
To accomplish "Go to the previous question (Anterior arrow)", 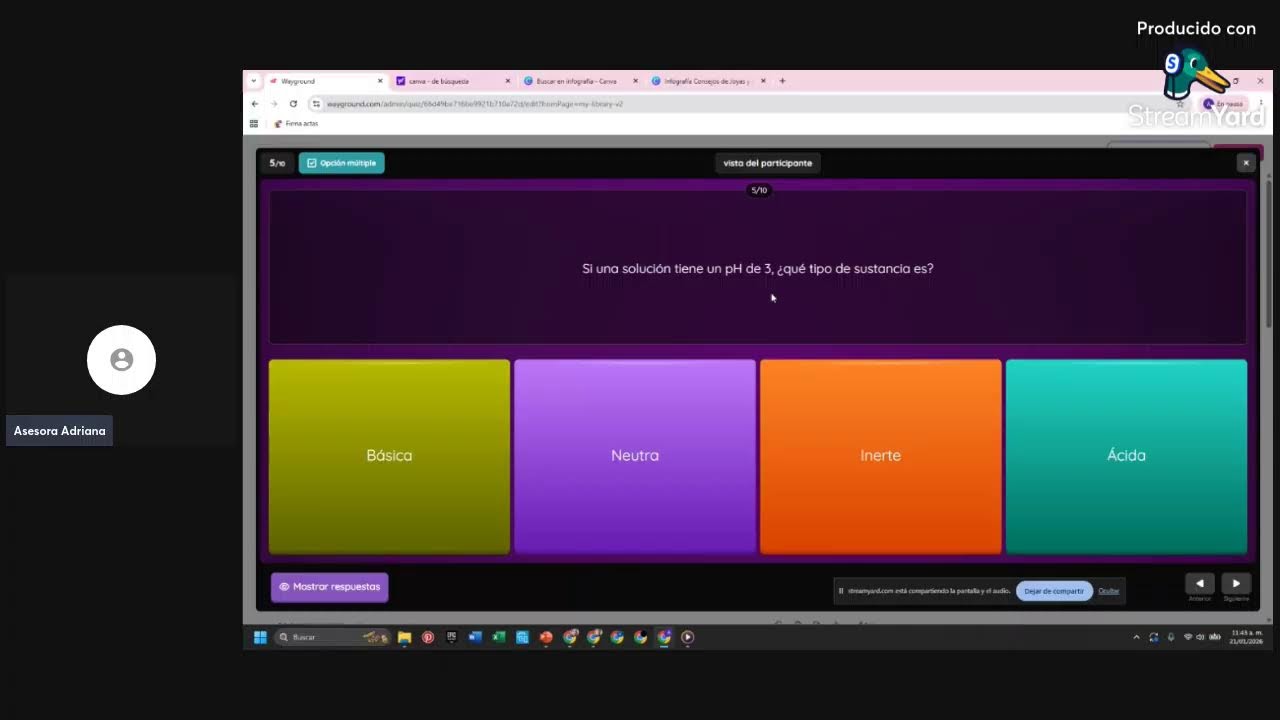I will tap(1199, 584).
